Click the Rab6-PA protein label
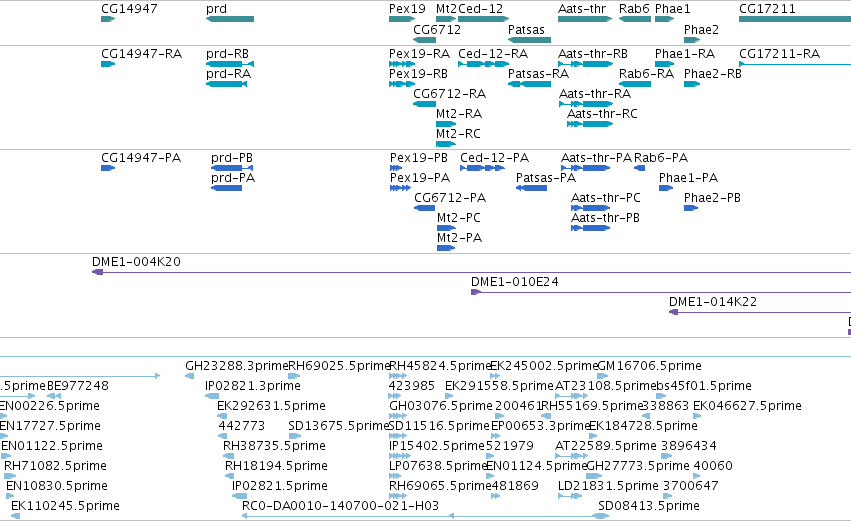This screenshot has height=521, width=851. tap(661, 158)
